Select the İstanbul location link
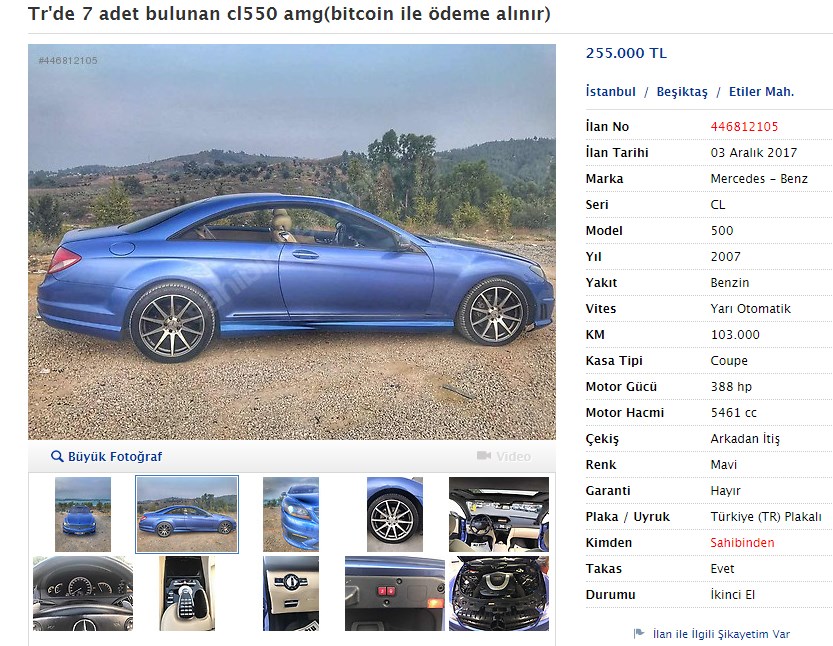The height and width of the screenshot is (646, 833). coord(610,91)
